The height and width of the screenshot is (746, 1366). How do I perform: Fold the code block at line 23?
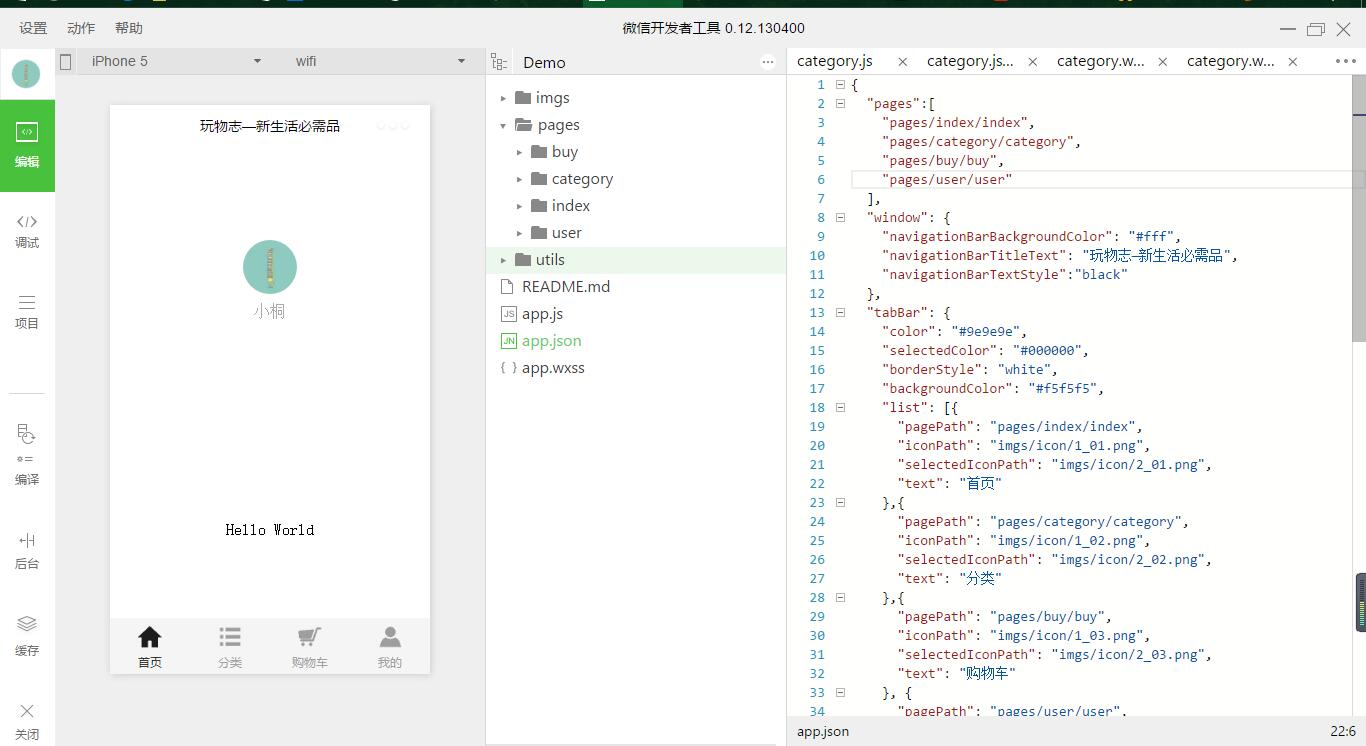pyautogui.click(x=840, y=502)
